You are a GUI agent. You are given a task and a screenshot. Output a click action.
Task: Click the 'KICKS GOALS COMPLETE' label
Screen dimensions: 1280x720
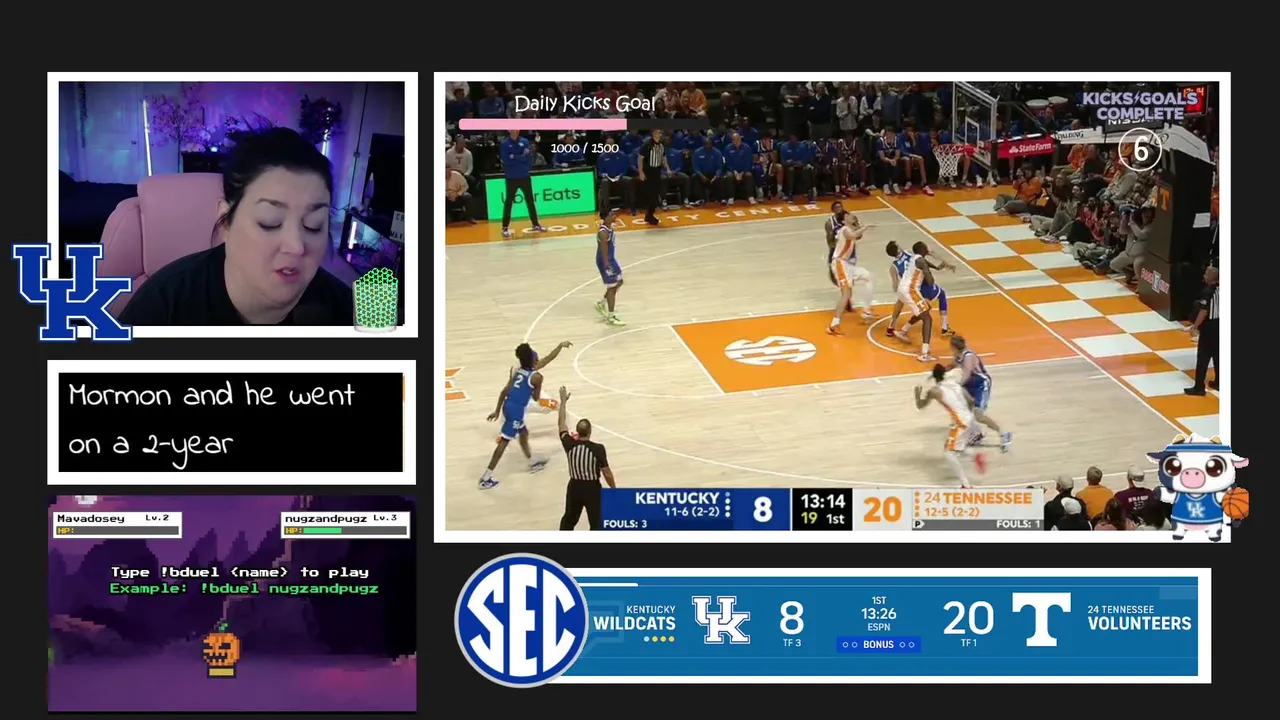(x=1140, y=106)
